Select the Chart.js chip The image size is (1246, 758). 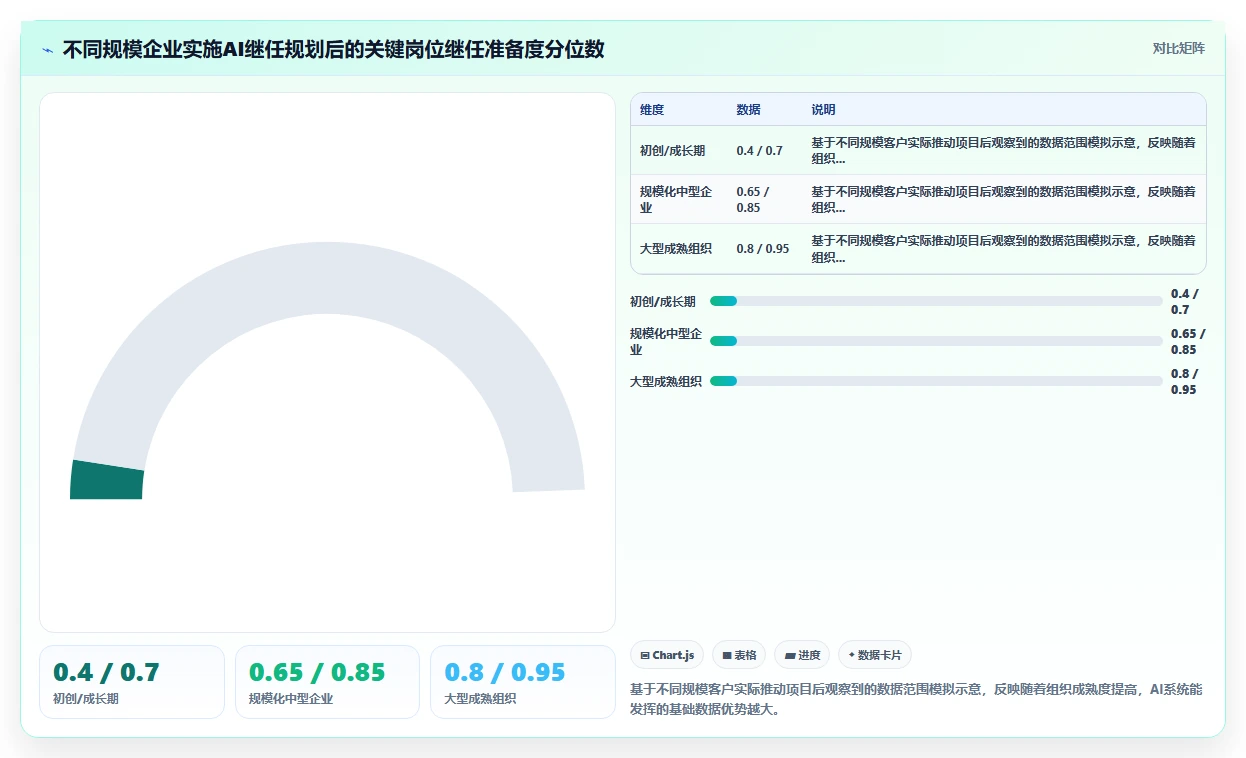[667, 655]
